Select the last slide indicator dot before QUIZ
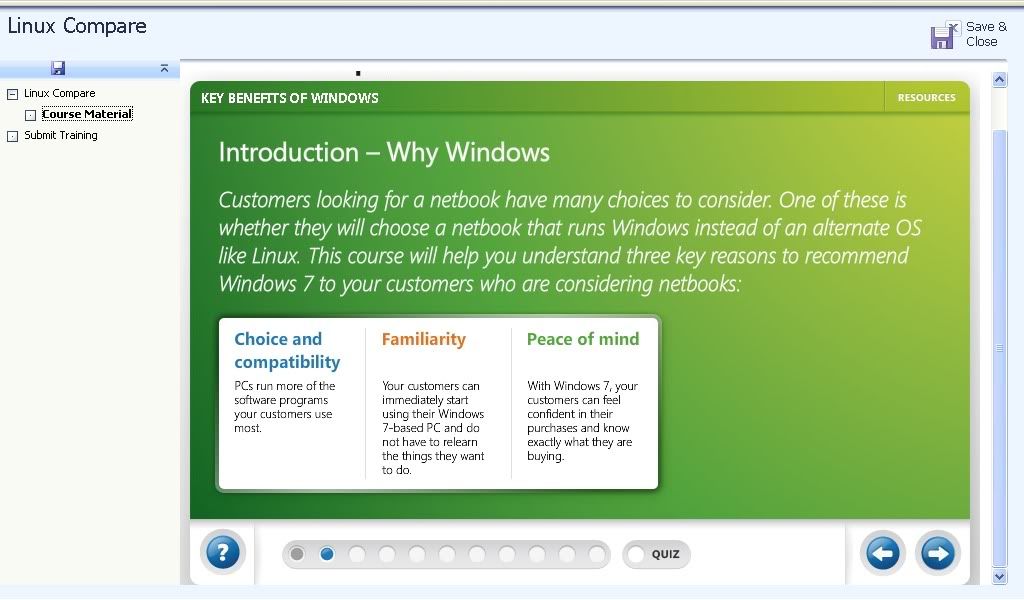 [596, 554]
